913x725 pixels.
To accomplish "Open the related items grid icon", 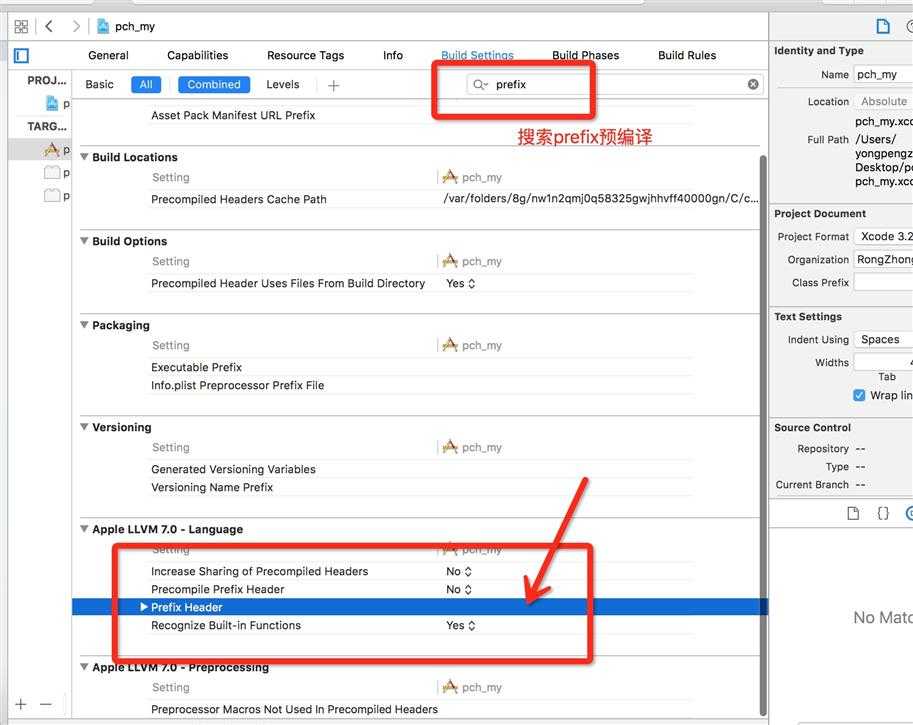I will pos(22,27).
